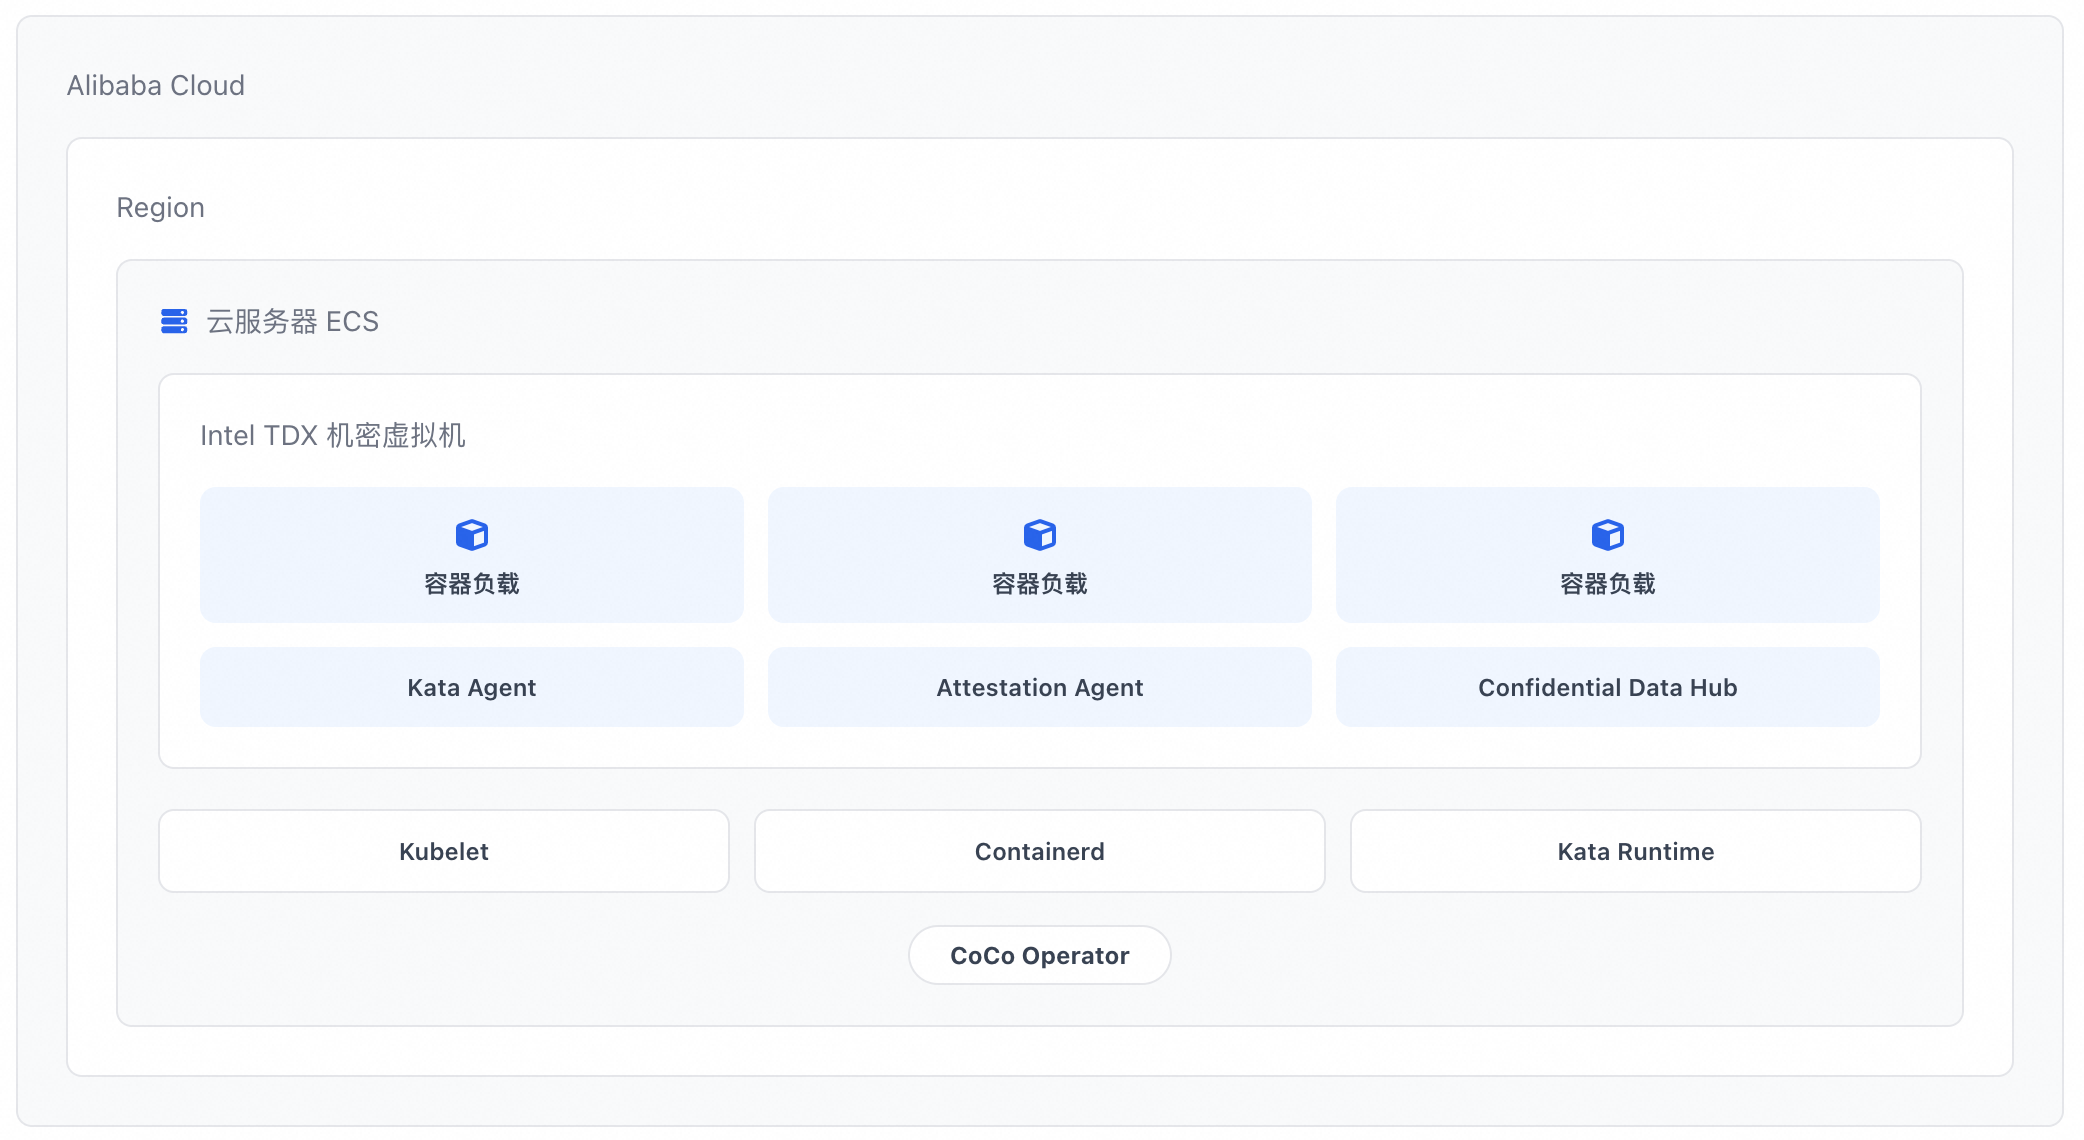Select the Kata Agent block
Screen dimensions: 2084x1140
[472, 687]
